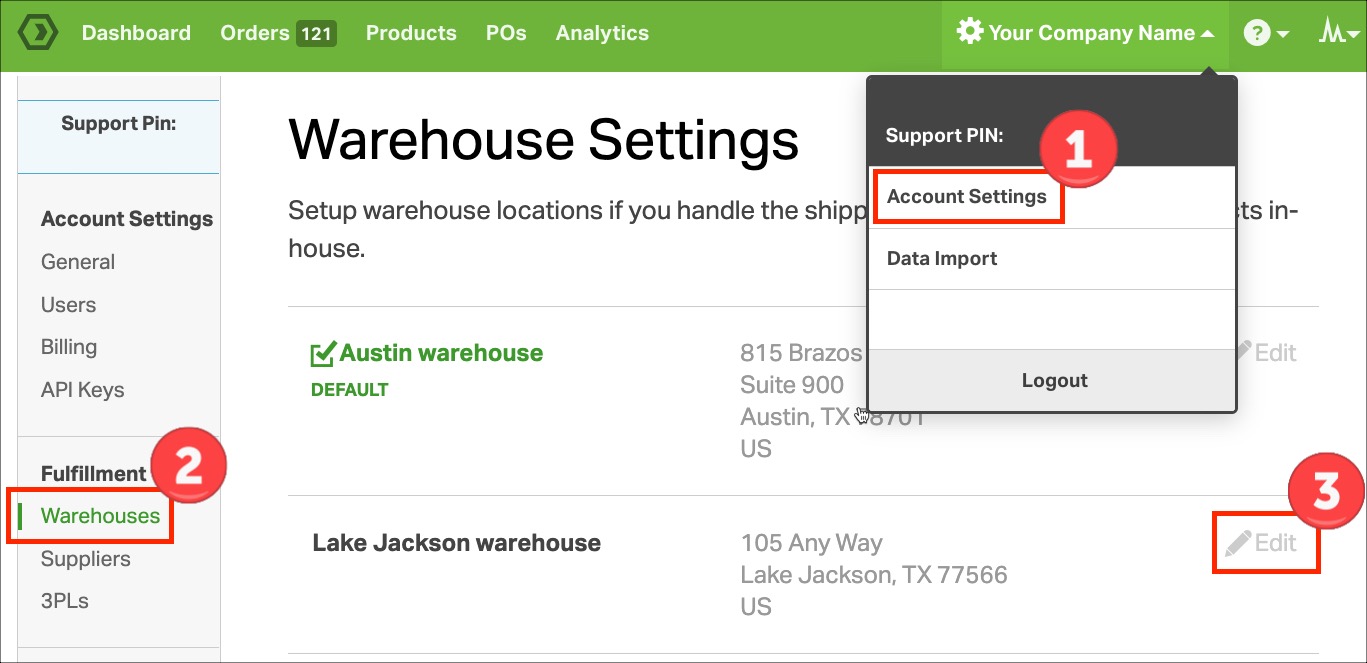Open the help question mark menu
This screenshot has width=1367, height=663.
coord(1264,33)
